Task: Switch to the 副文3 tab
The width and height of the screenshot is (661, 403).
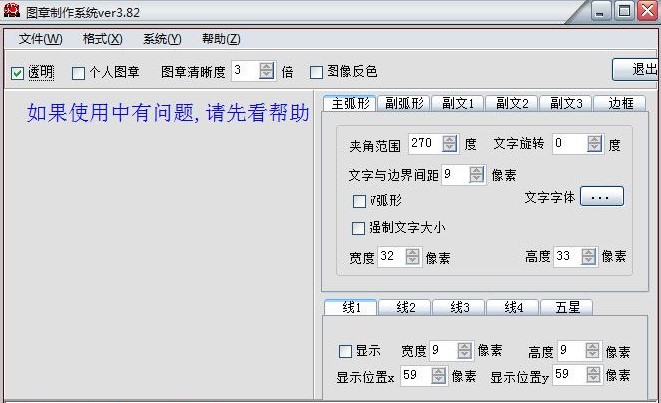Action: point(566,103)
